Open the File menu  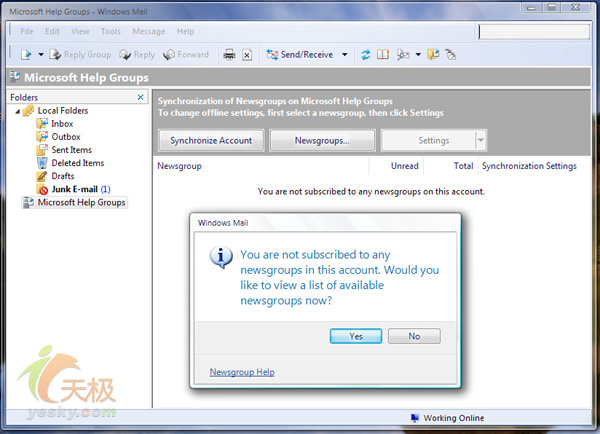[x=27, y=31]
